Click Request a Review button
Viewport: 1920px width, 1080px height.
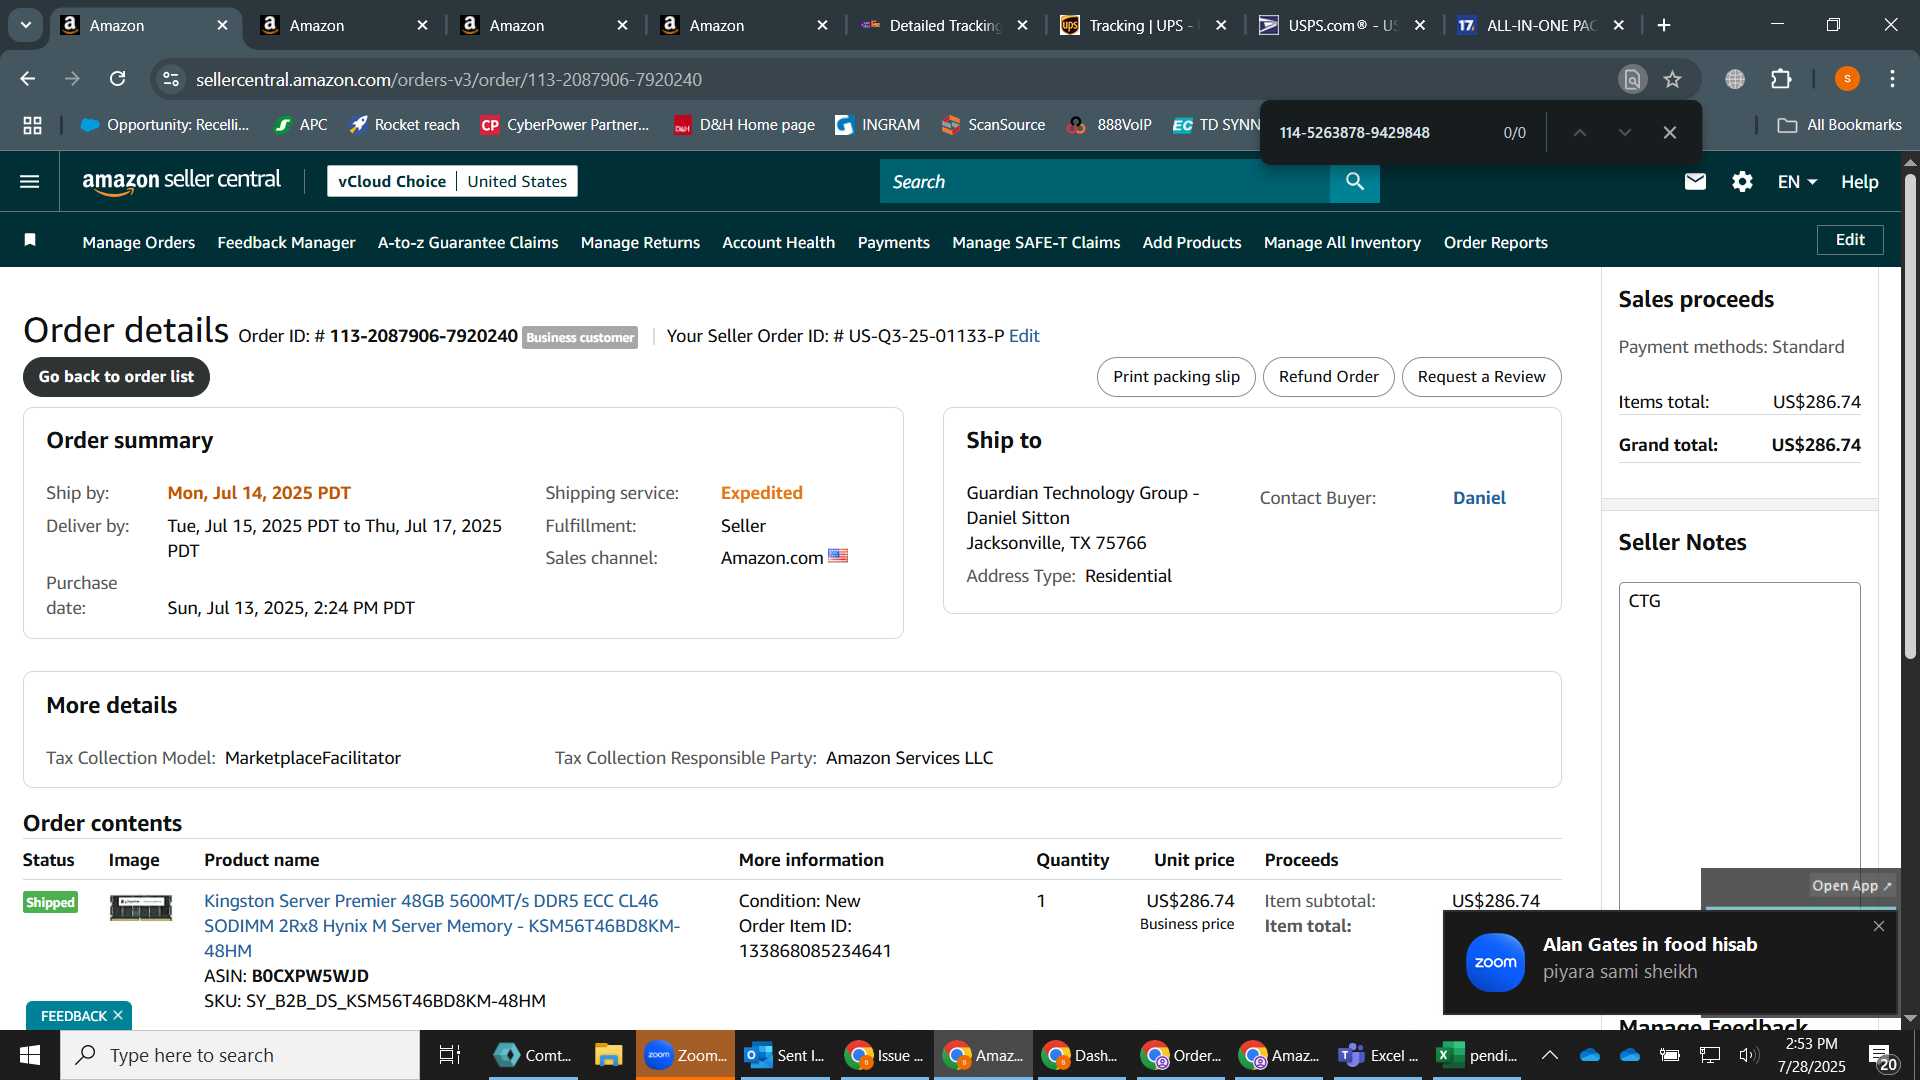click(1481, 377)
